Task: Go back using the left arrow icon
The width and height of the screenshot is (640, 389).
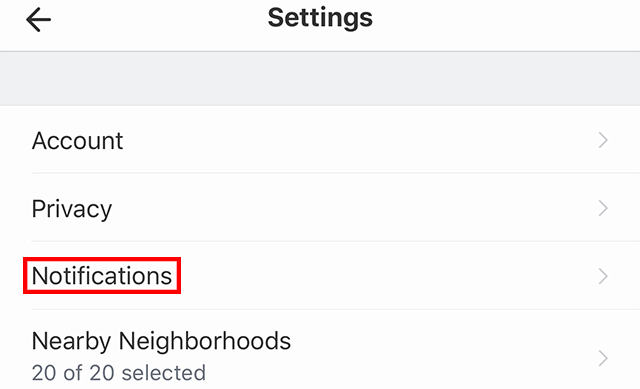Action: [x=38, y=20]
